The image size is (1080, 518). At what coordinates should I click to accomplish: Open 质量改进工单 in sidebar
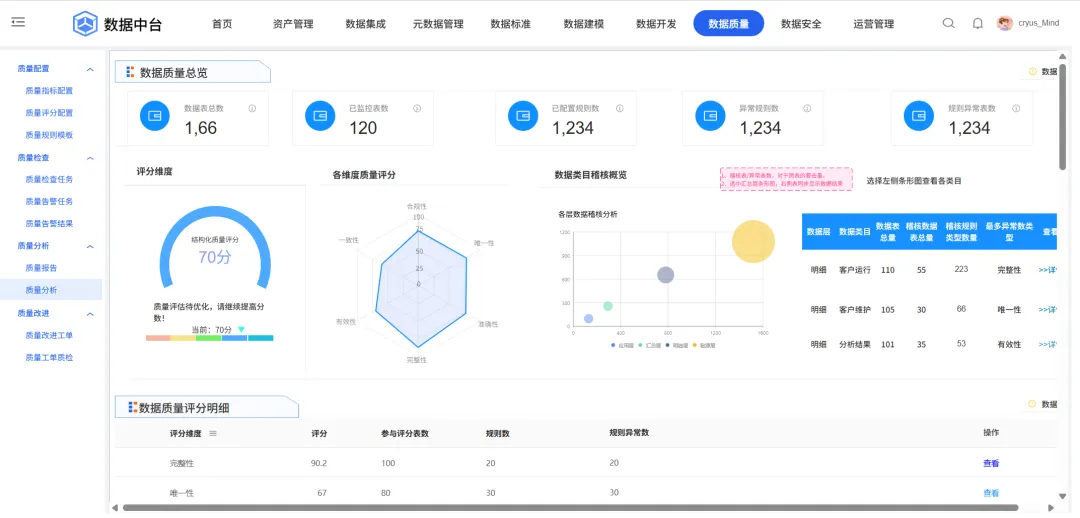click(x=49, y=335)
